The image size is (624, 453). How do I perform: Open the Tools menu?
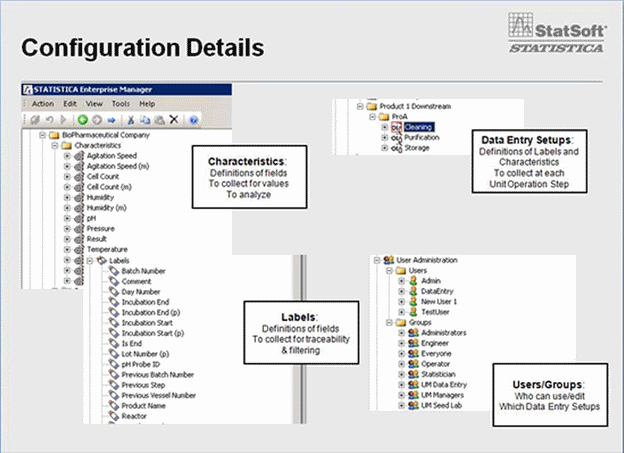point(121,104)
